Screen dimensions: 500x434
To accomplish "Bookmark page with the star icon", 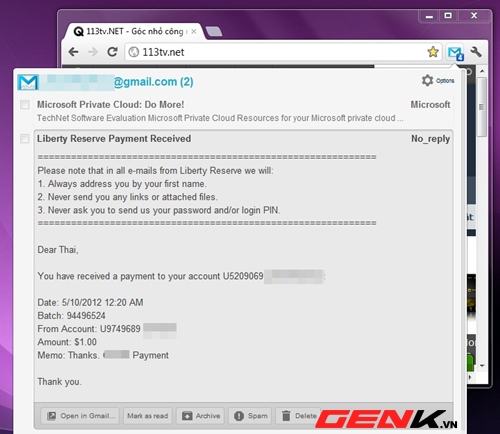I will point(433,52).
